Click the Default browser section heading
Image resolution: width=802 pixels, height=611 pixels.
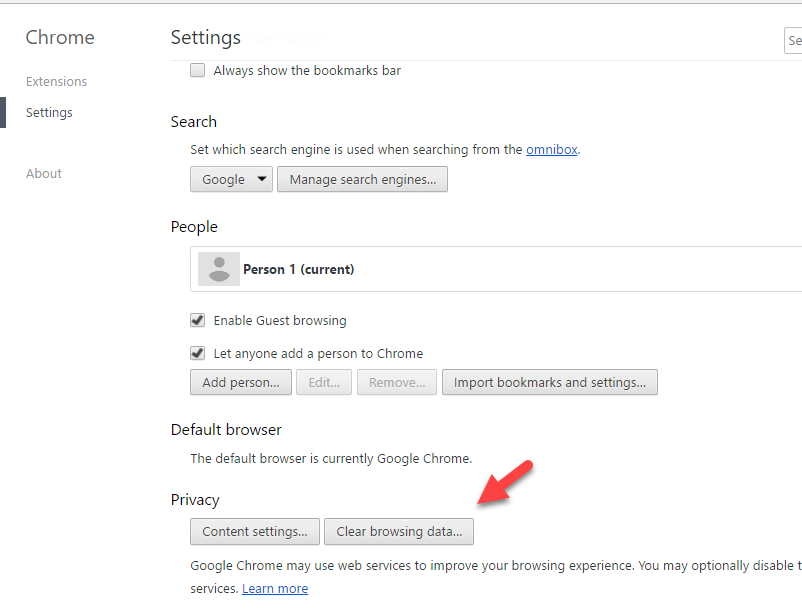[226, 429]
